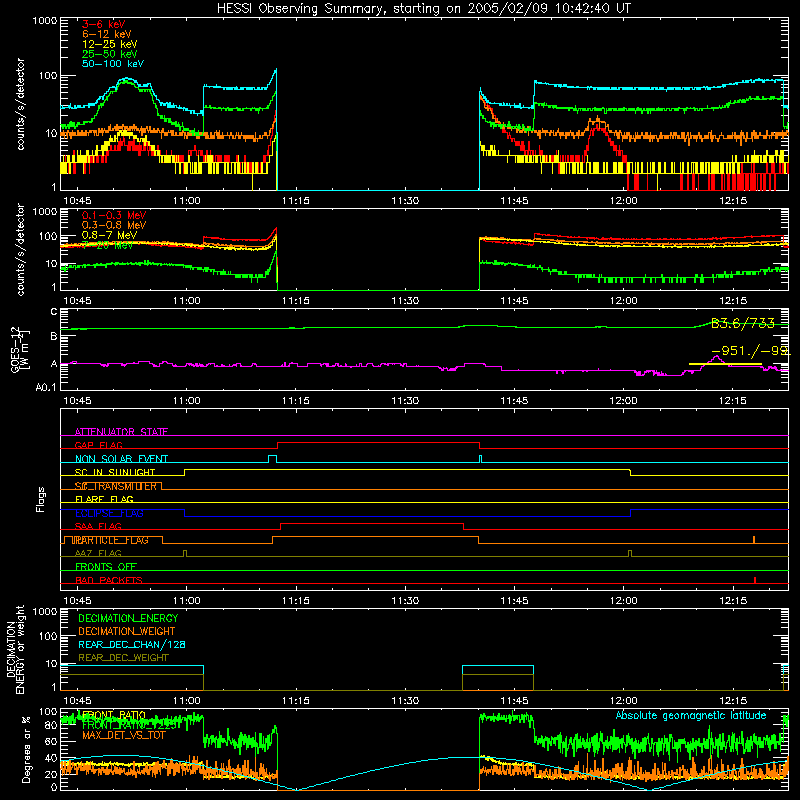The height and width of the screenshot is (800, 800).
Task: Click the Flags axis title
Action: click(41, 499)
